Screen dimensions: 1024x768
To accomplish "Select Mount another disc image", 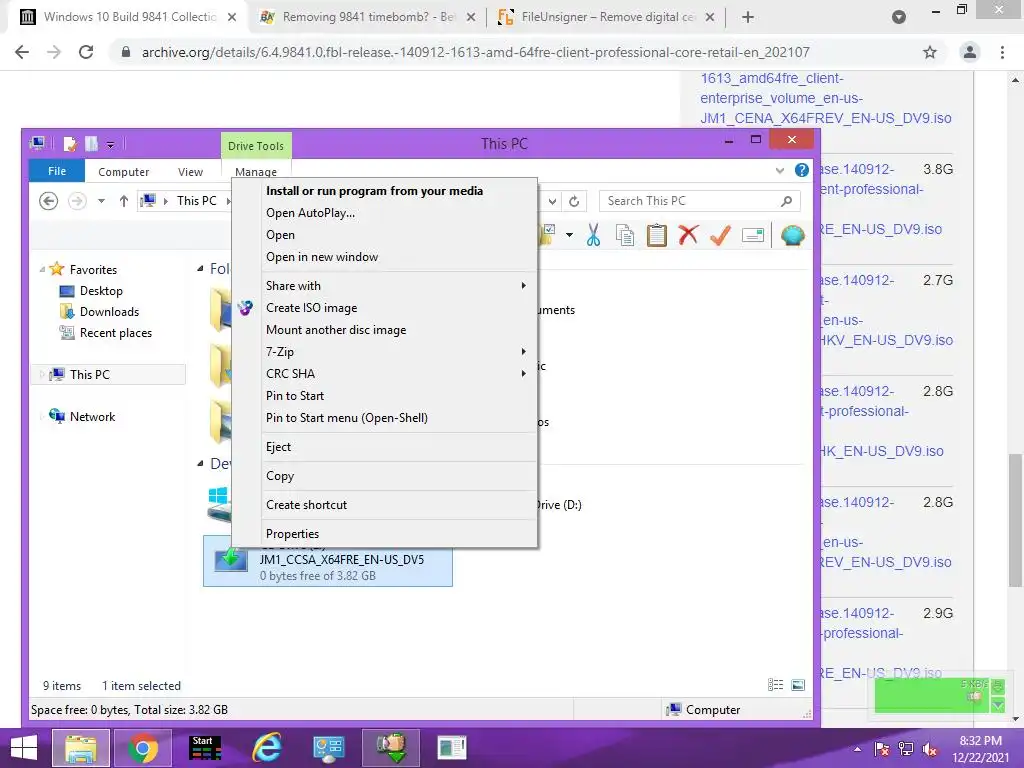I will tap(336, 330).
